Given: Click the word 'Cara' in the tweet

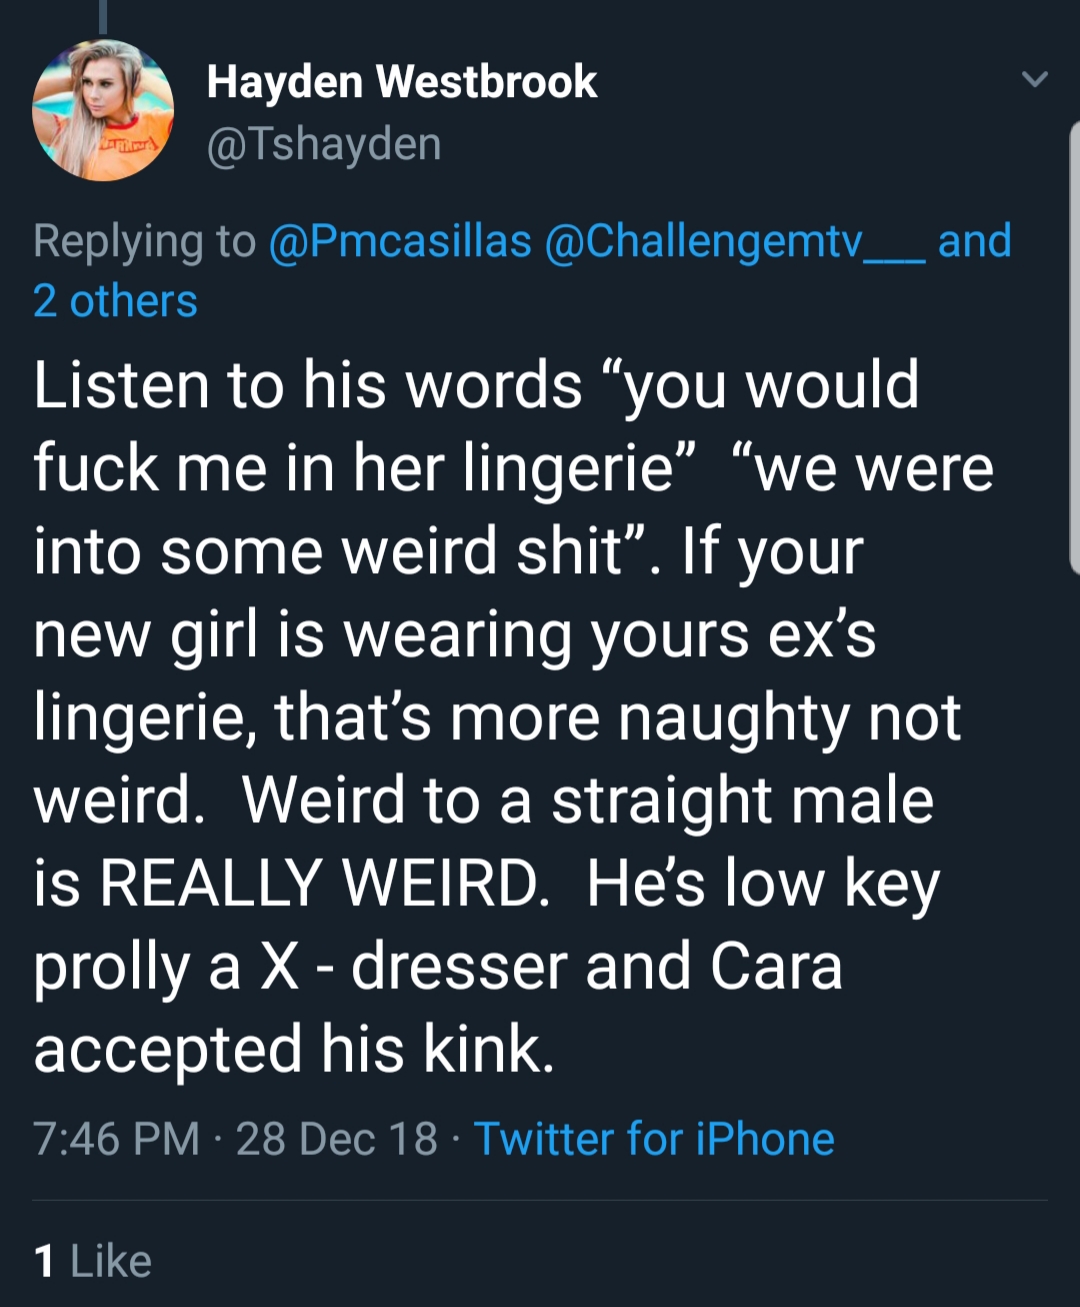Looking at the screenshot, I should pyautogui.click(x=776, y=967).
